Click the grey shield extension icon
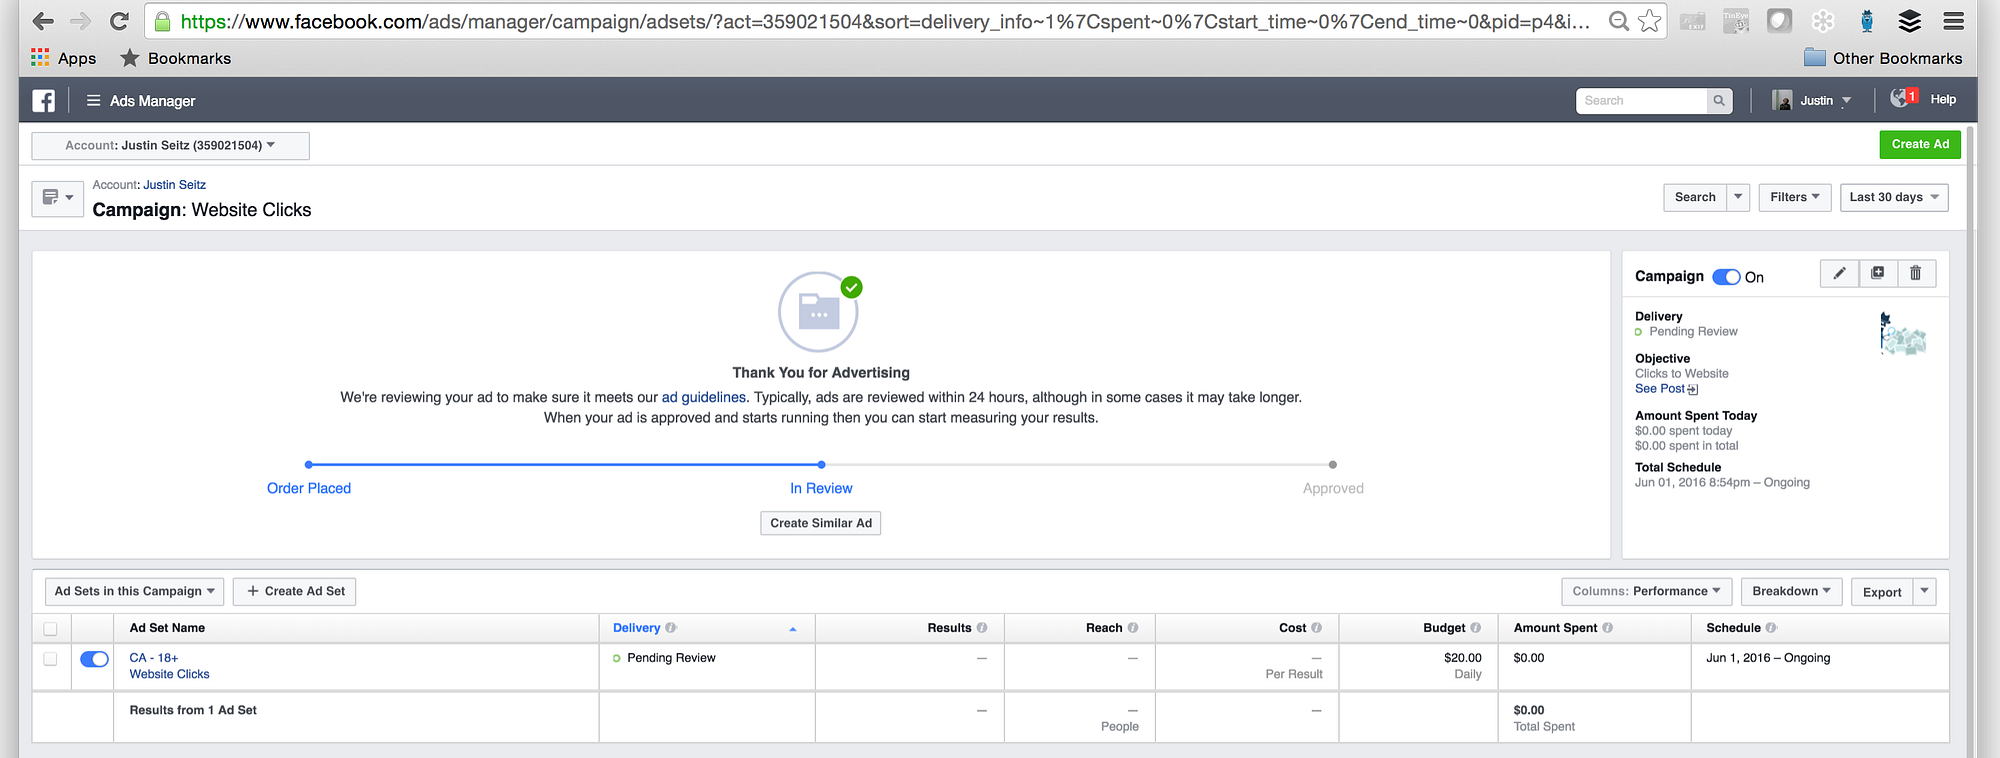This screenshot has width=2000, height=758. 1779,21
